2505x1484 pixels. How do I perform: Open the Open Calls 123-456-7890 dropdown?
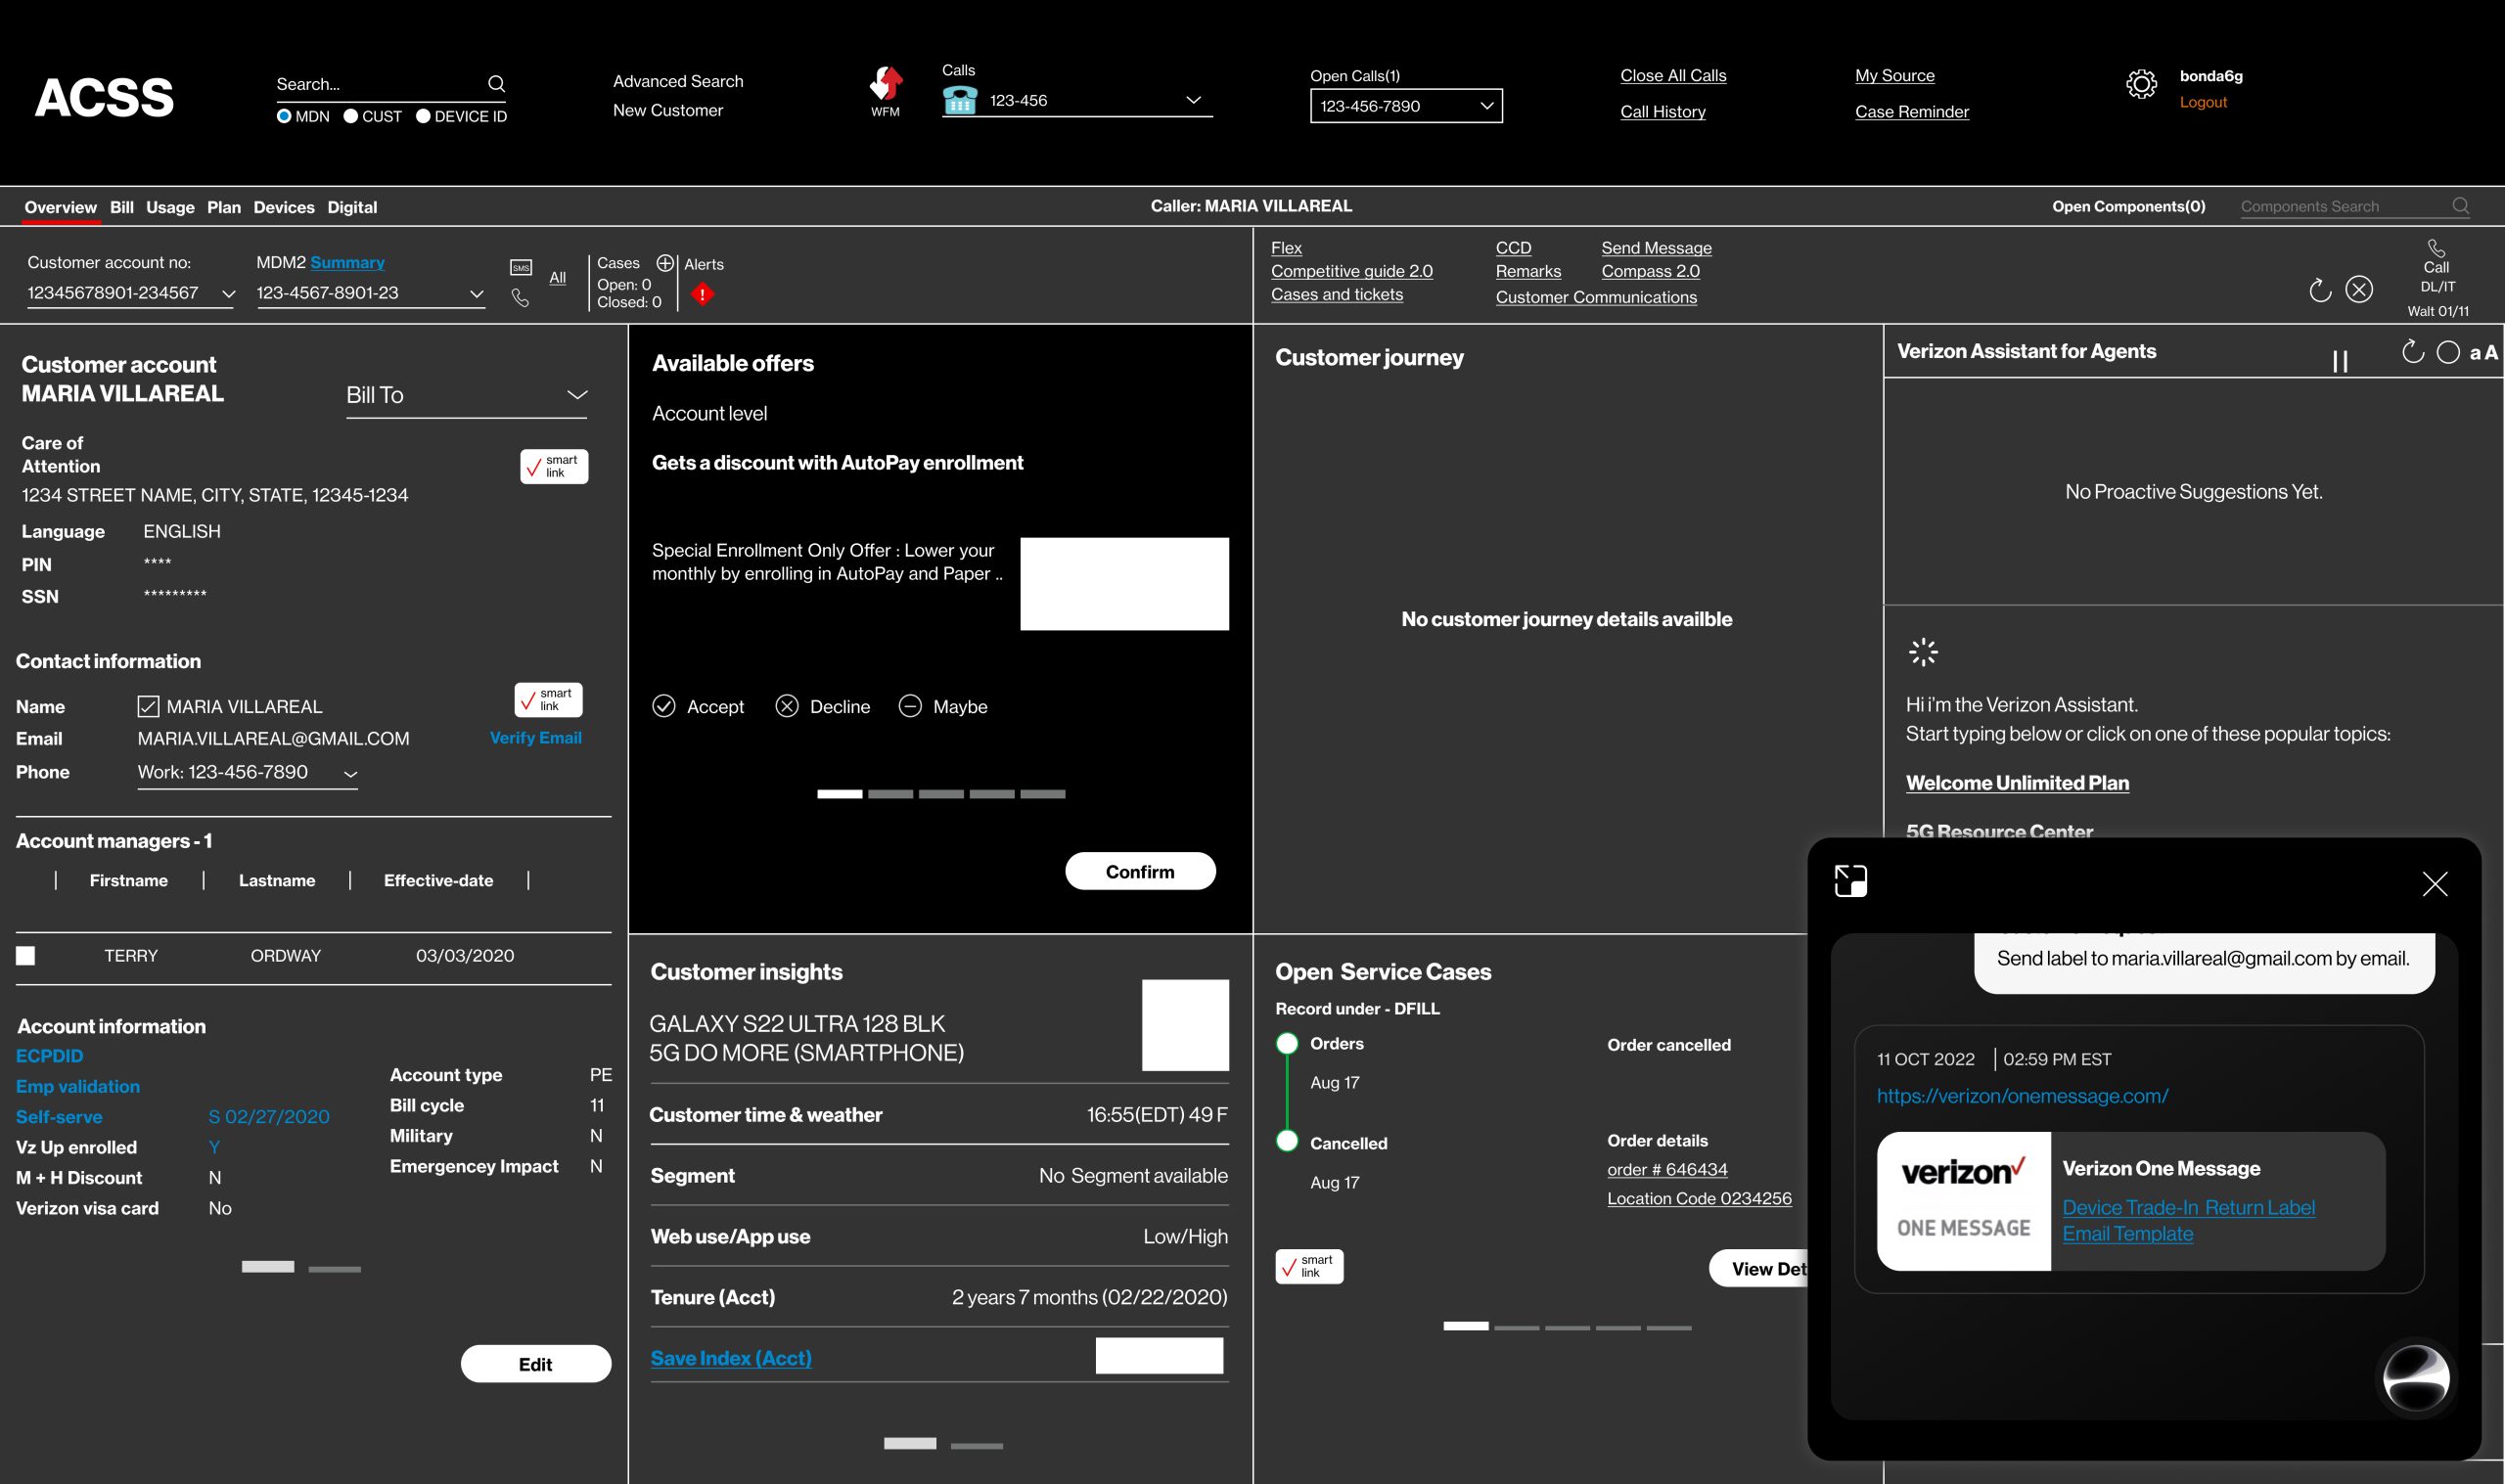(1486, 106)
